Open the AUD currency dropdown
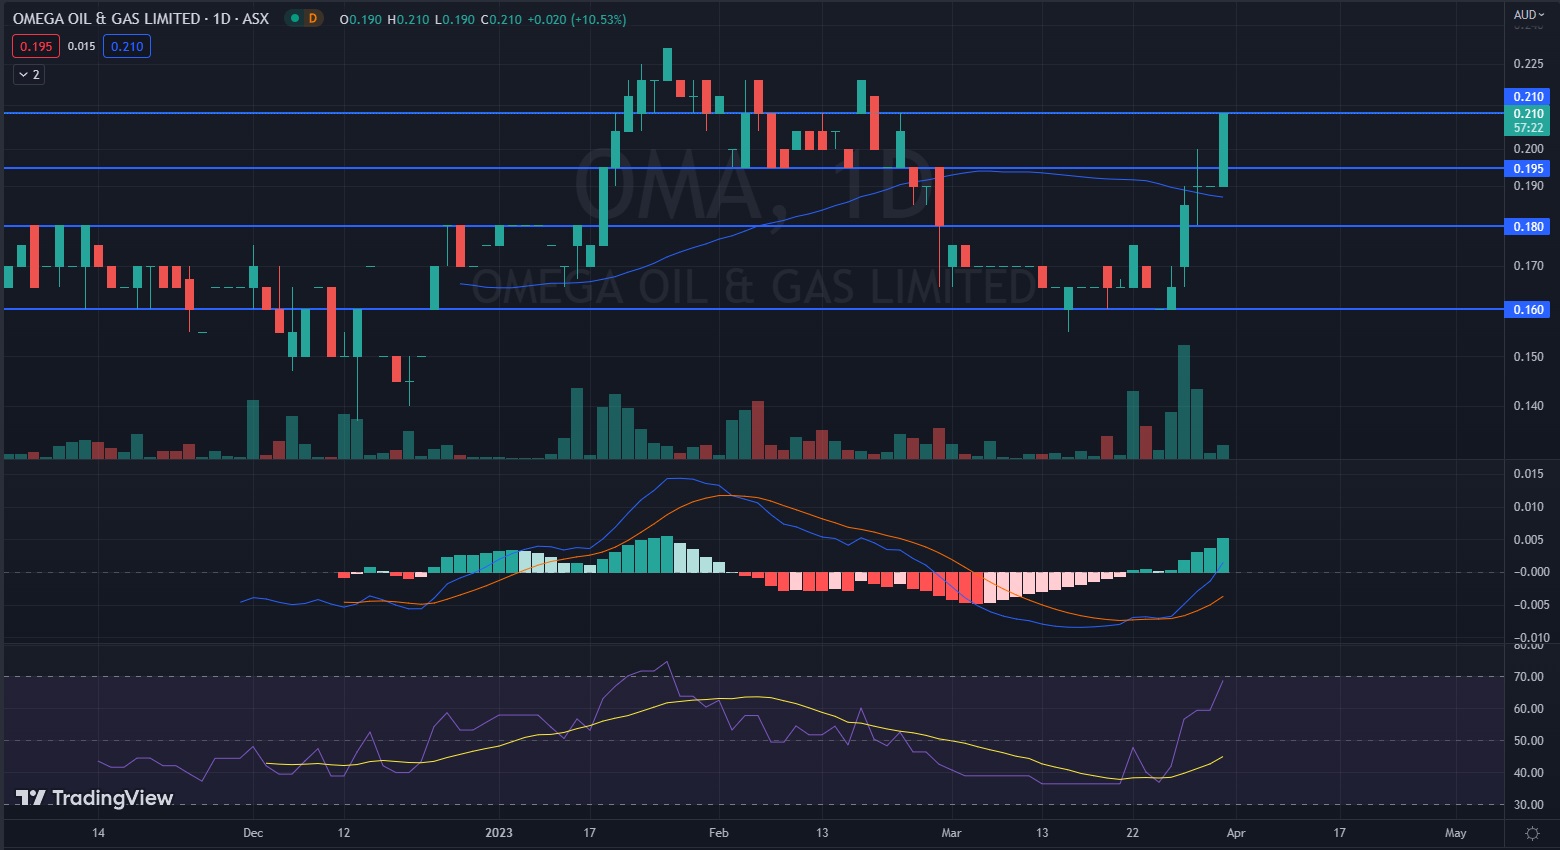Image resolution: width=1560 pixels, height=850 pixels. [1529, 15]
